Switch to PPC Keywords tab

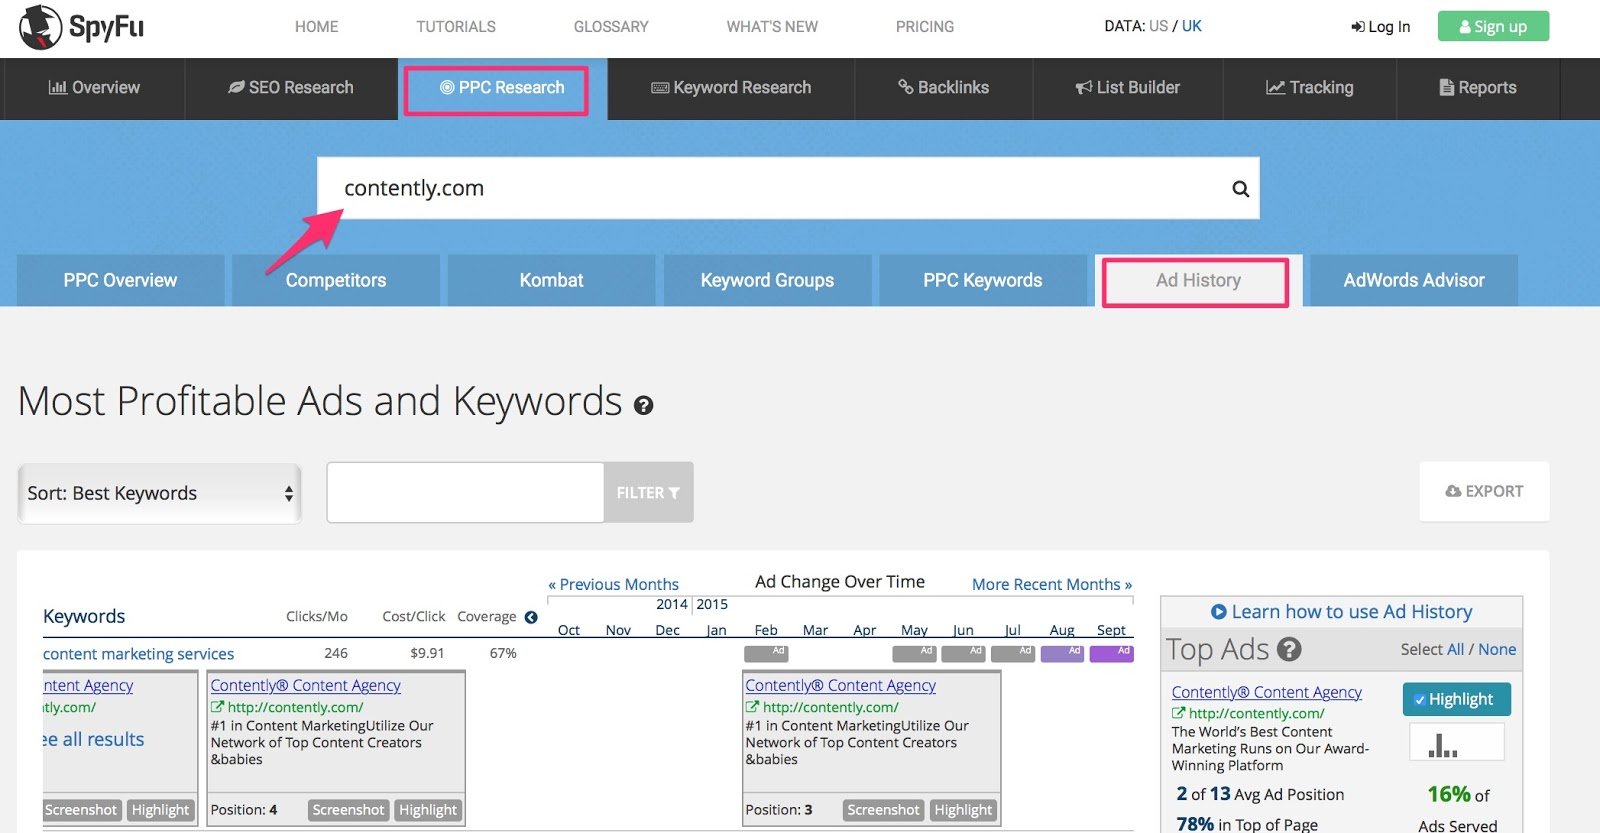pos(983,281)
